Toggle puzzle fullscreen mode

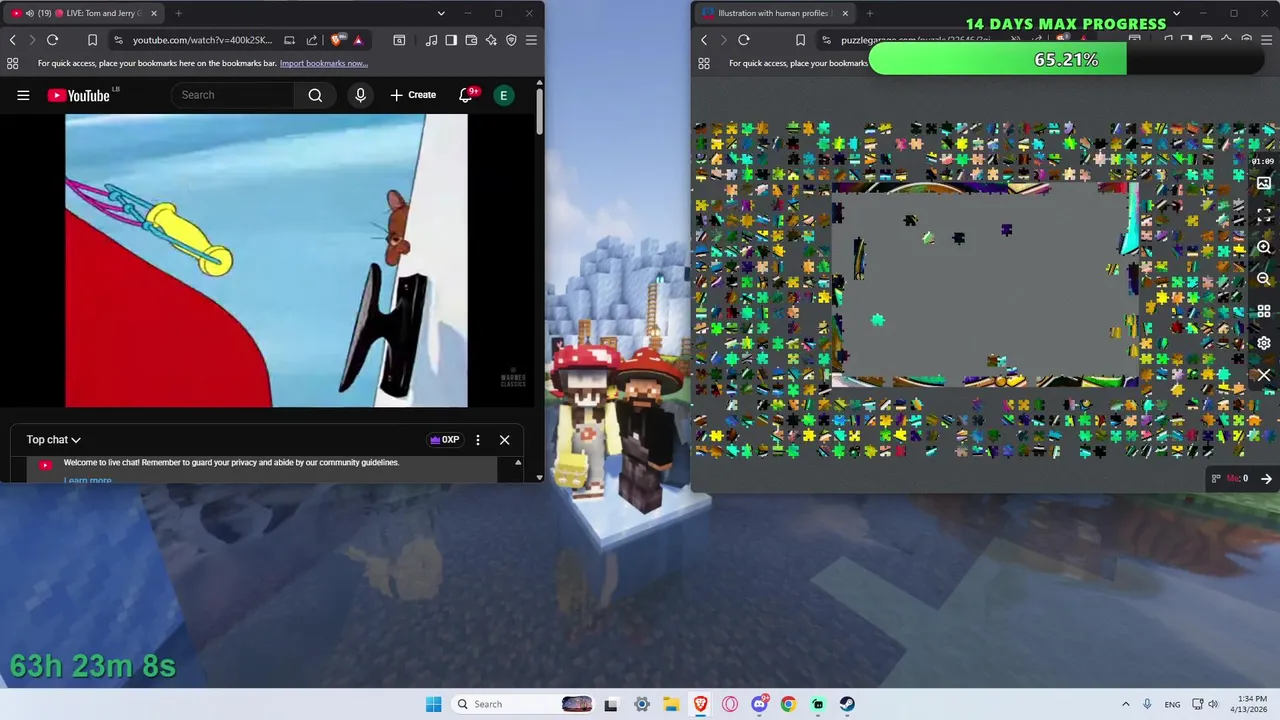[x=1264, y=215]
